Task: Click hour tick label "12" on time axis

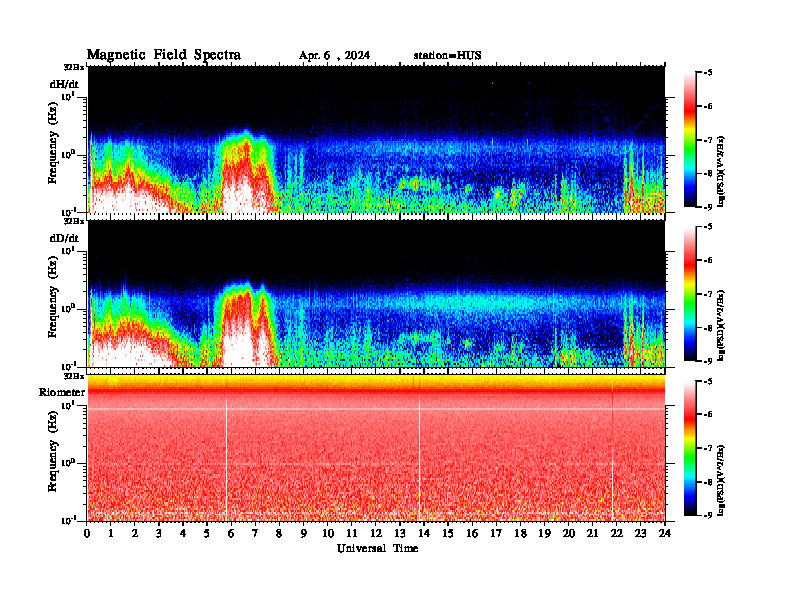Action: pos(376,533)
